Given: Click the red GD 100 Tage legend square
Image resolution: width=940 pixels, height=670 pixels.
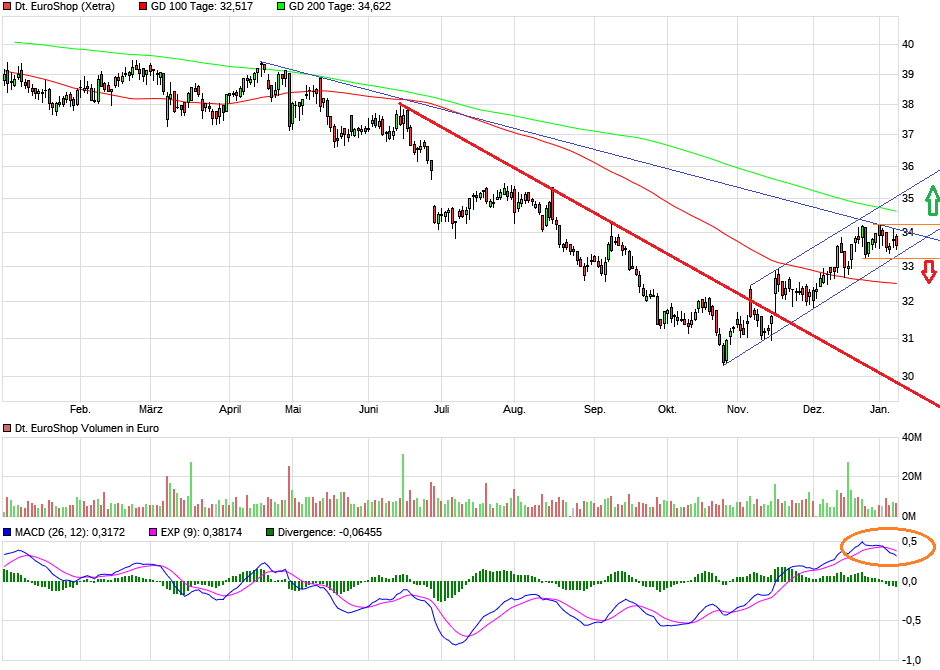Looking at the screenshot, I should point(141,7).
